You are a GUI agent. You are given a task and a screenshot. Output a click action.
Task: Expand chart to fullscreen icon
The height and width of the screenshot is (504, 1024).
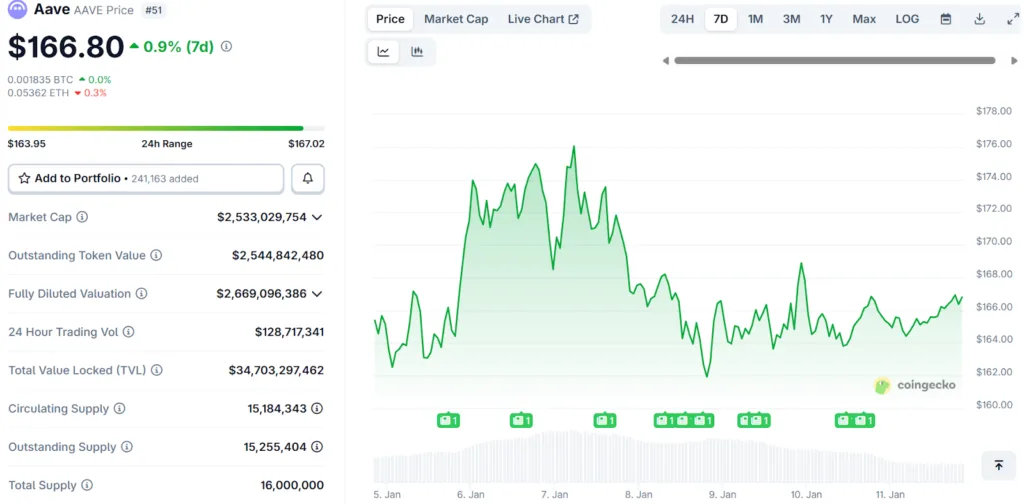pos(1013,19)
